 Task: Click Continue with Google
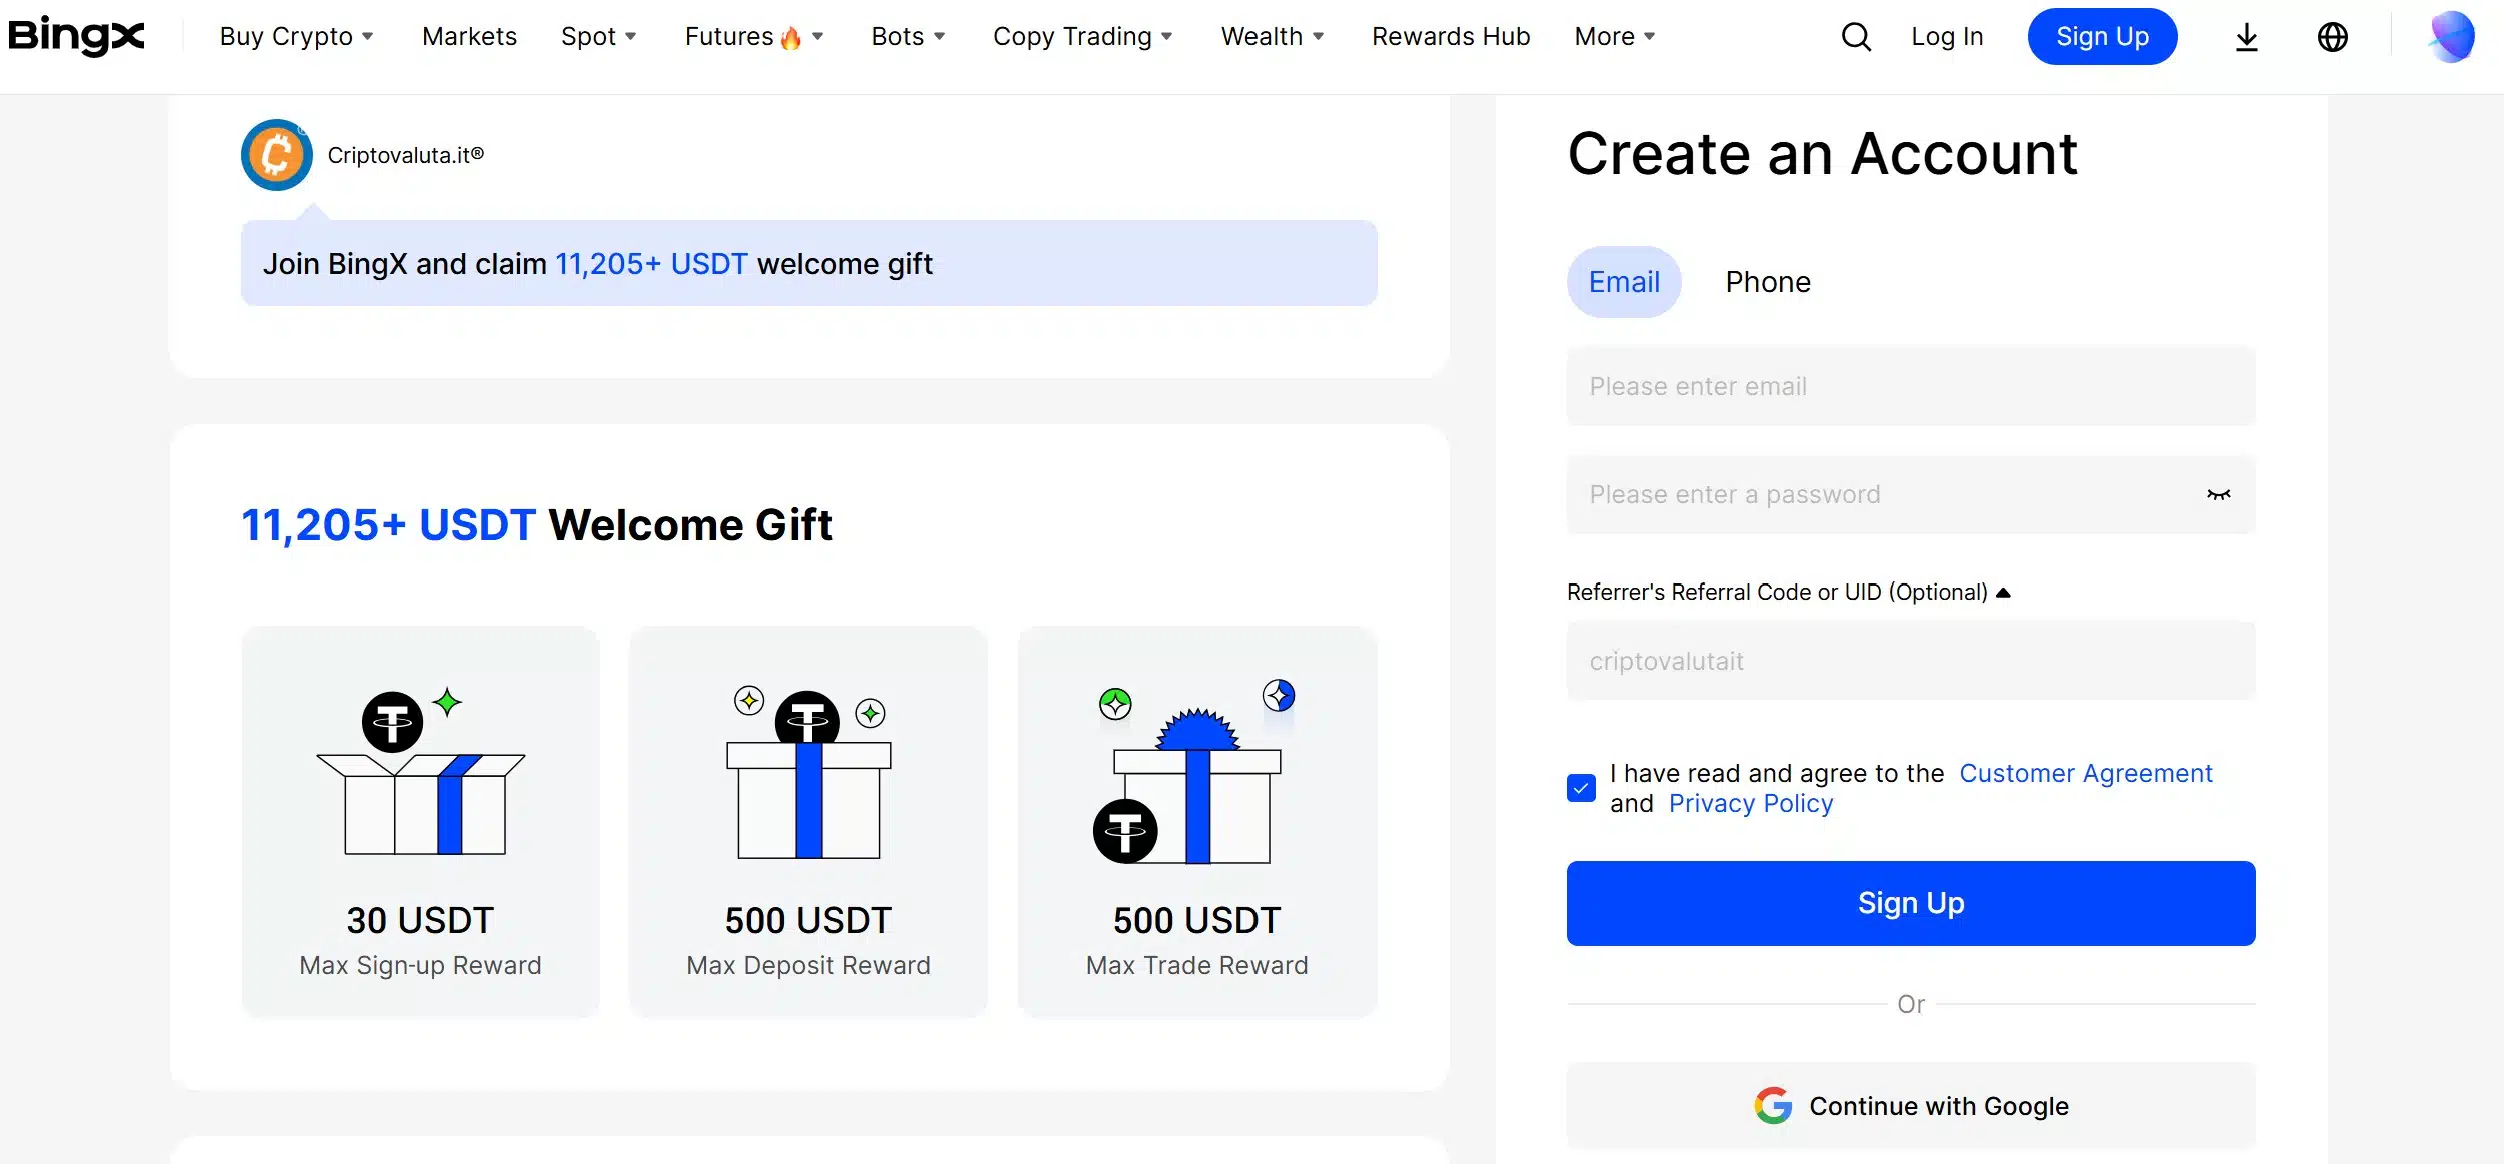(1910, 1106)
